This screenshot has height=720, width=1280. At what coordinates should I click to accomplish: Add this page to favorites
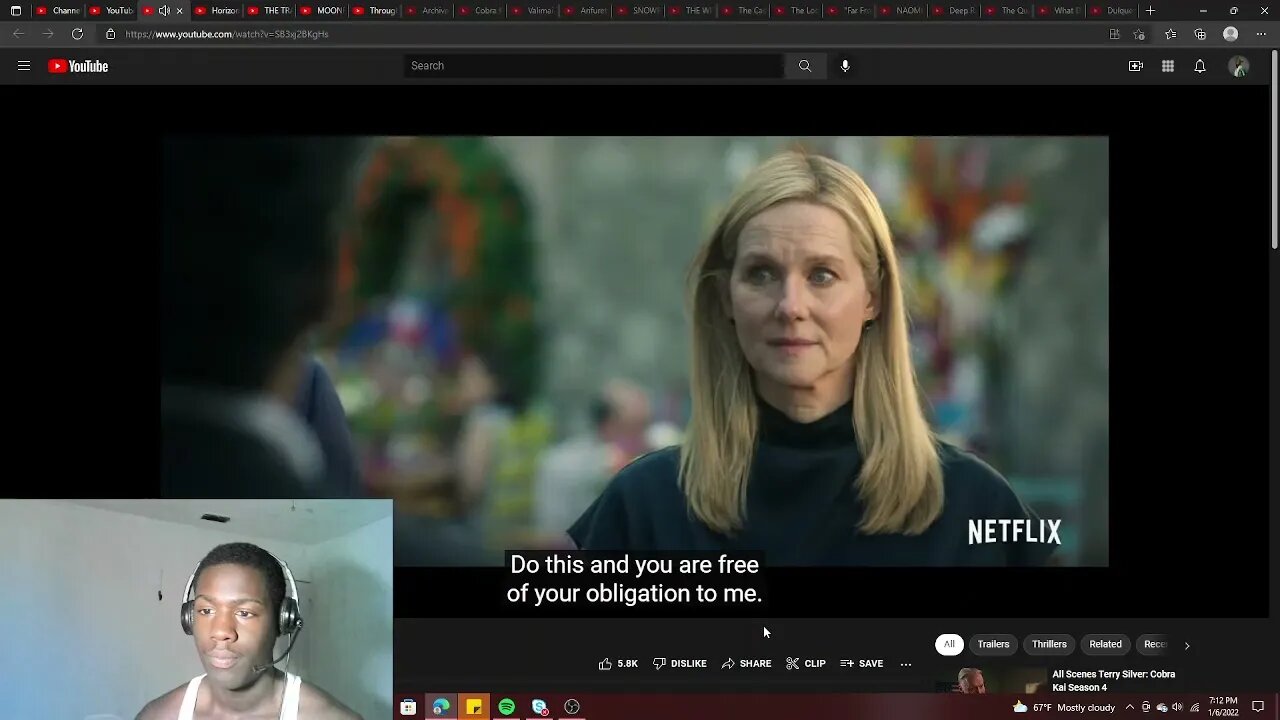[1139, 34]
